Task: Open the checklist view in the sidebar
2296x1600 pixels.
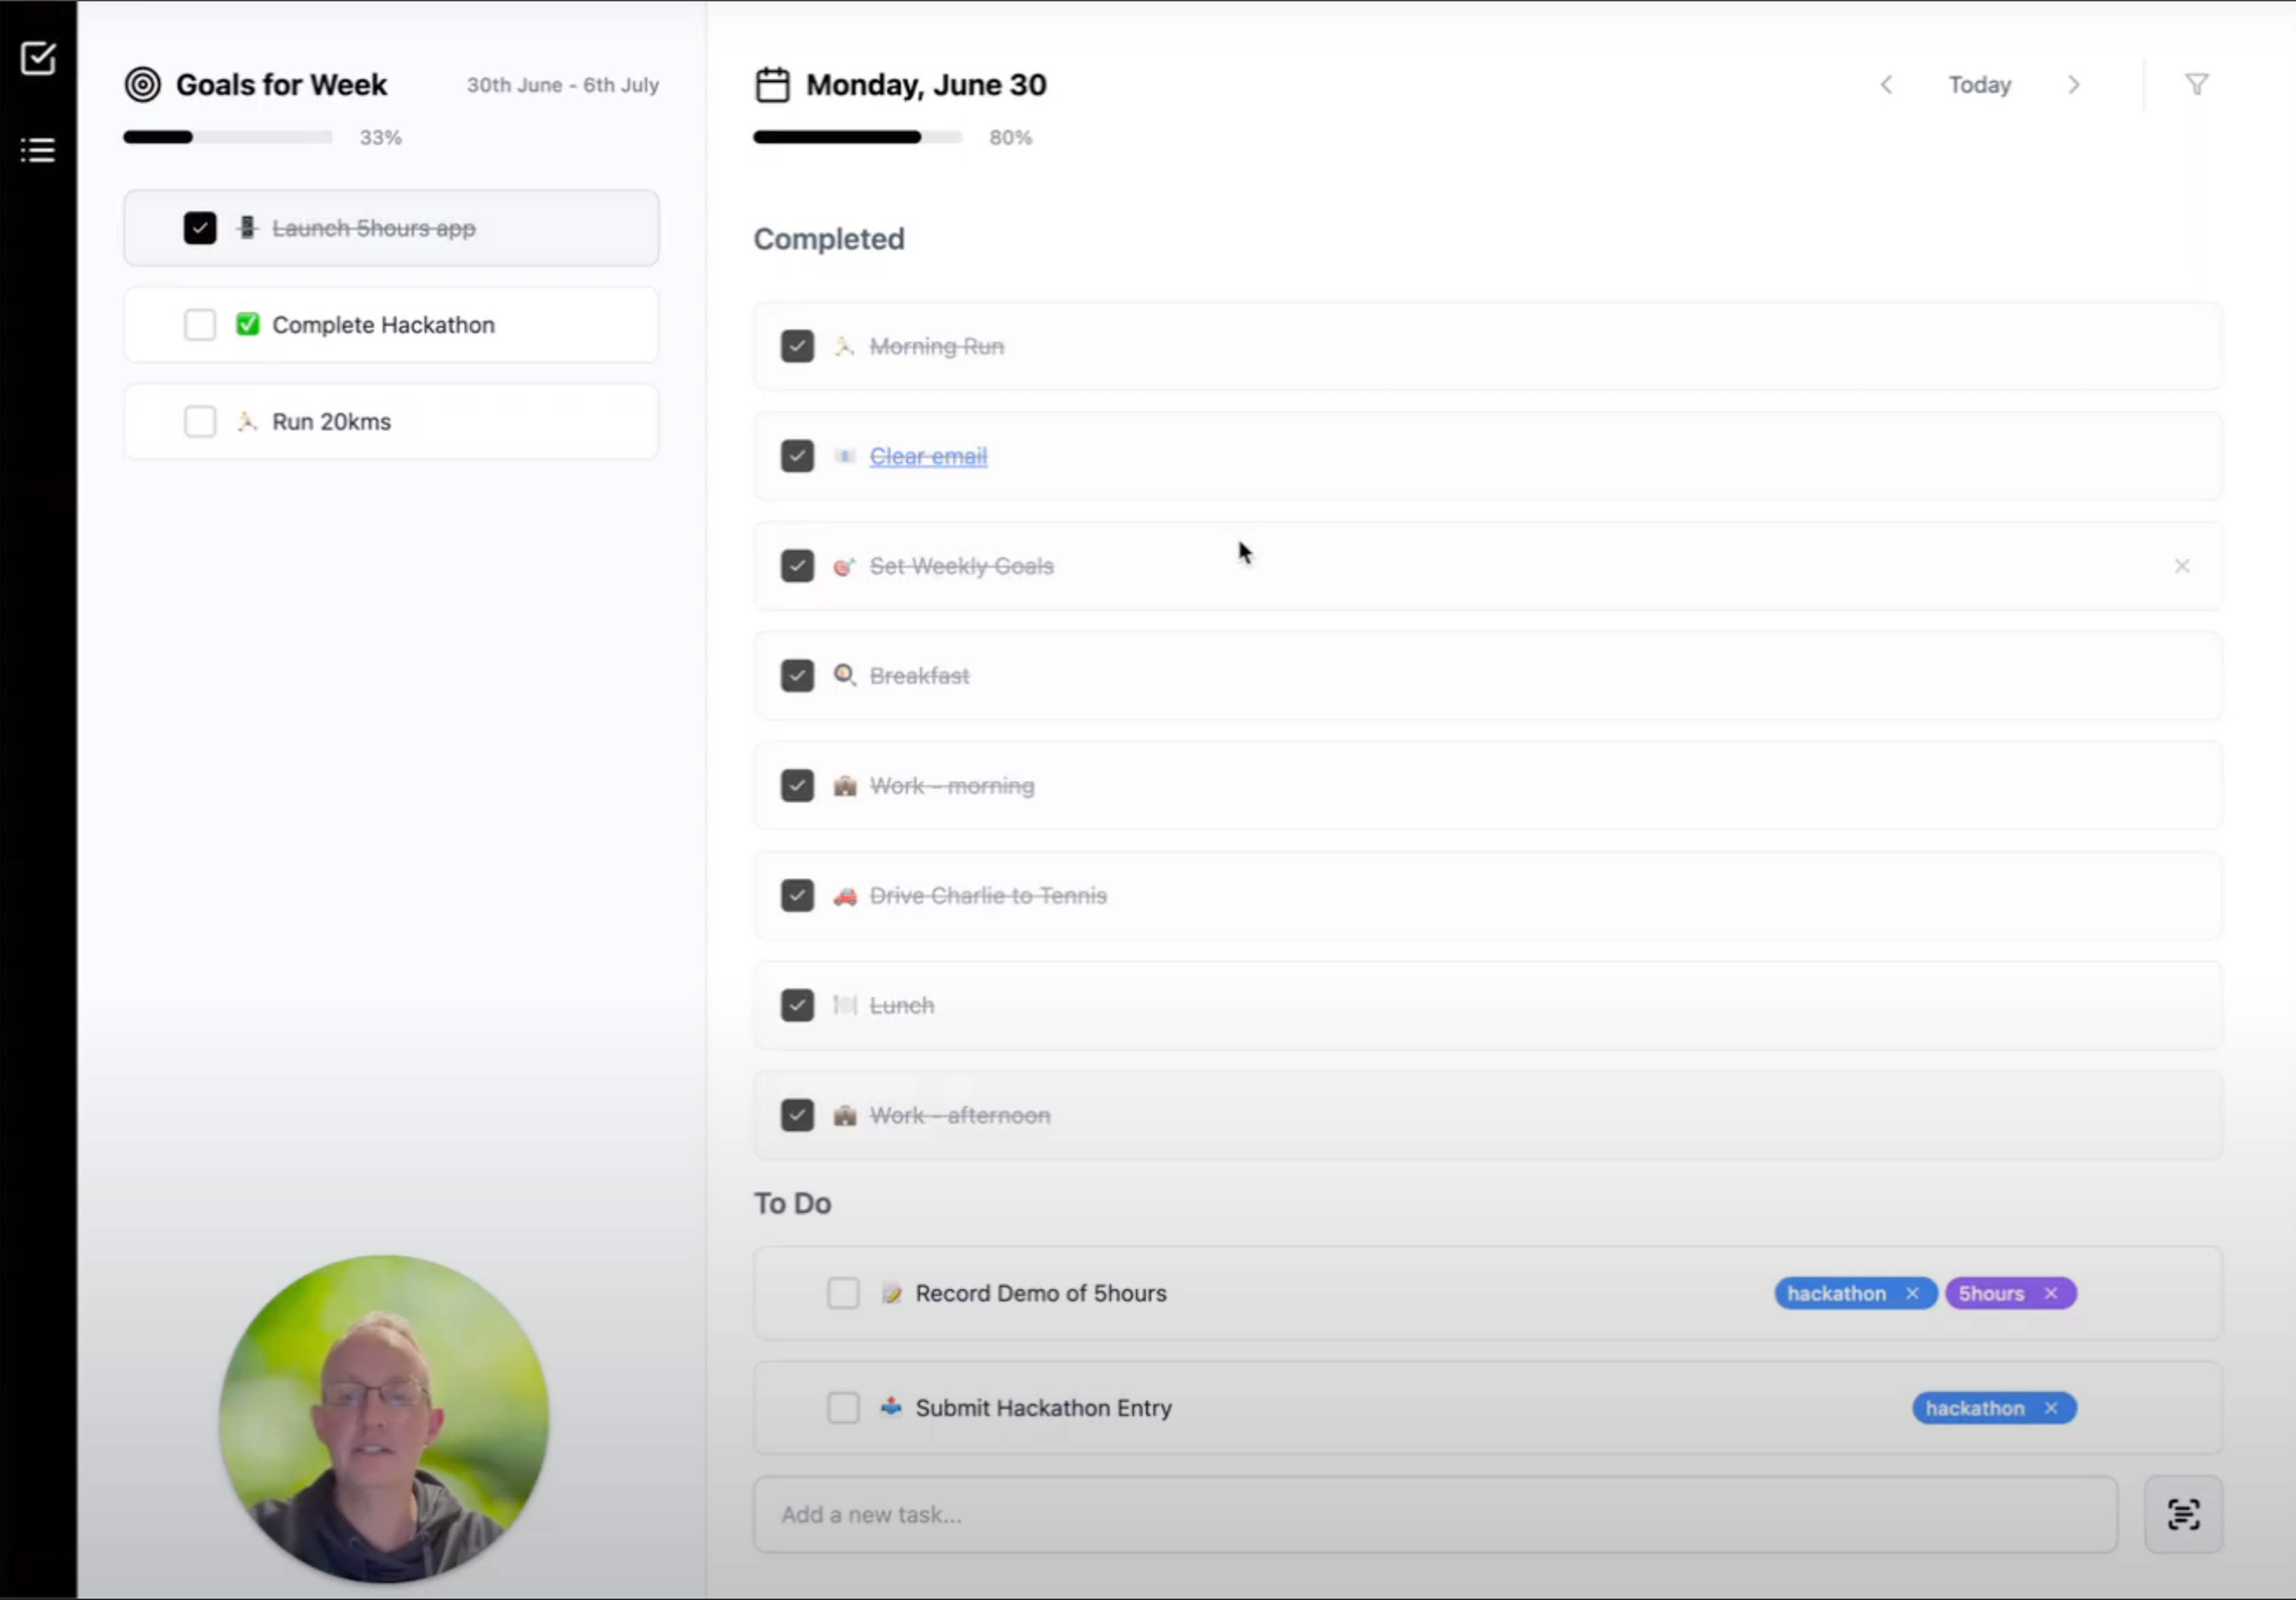Action: (x=38, y=58)
